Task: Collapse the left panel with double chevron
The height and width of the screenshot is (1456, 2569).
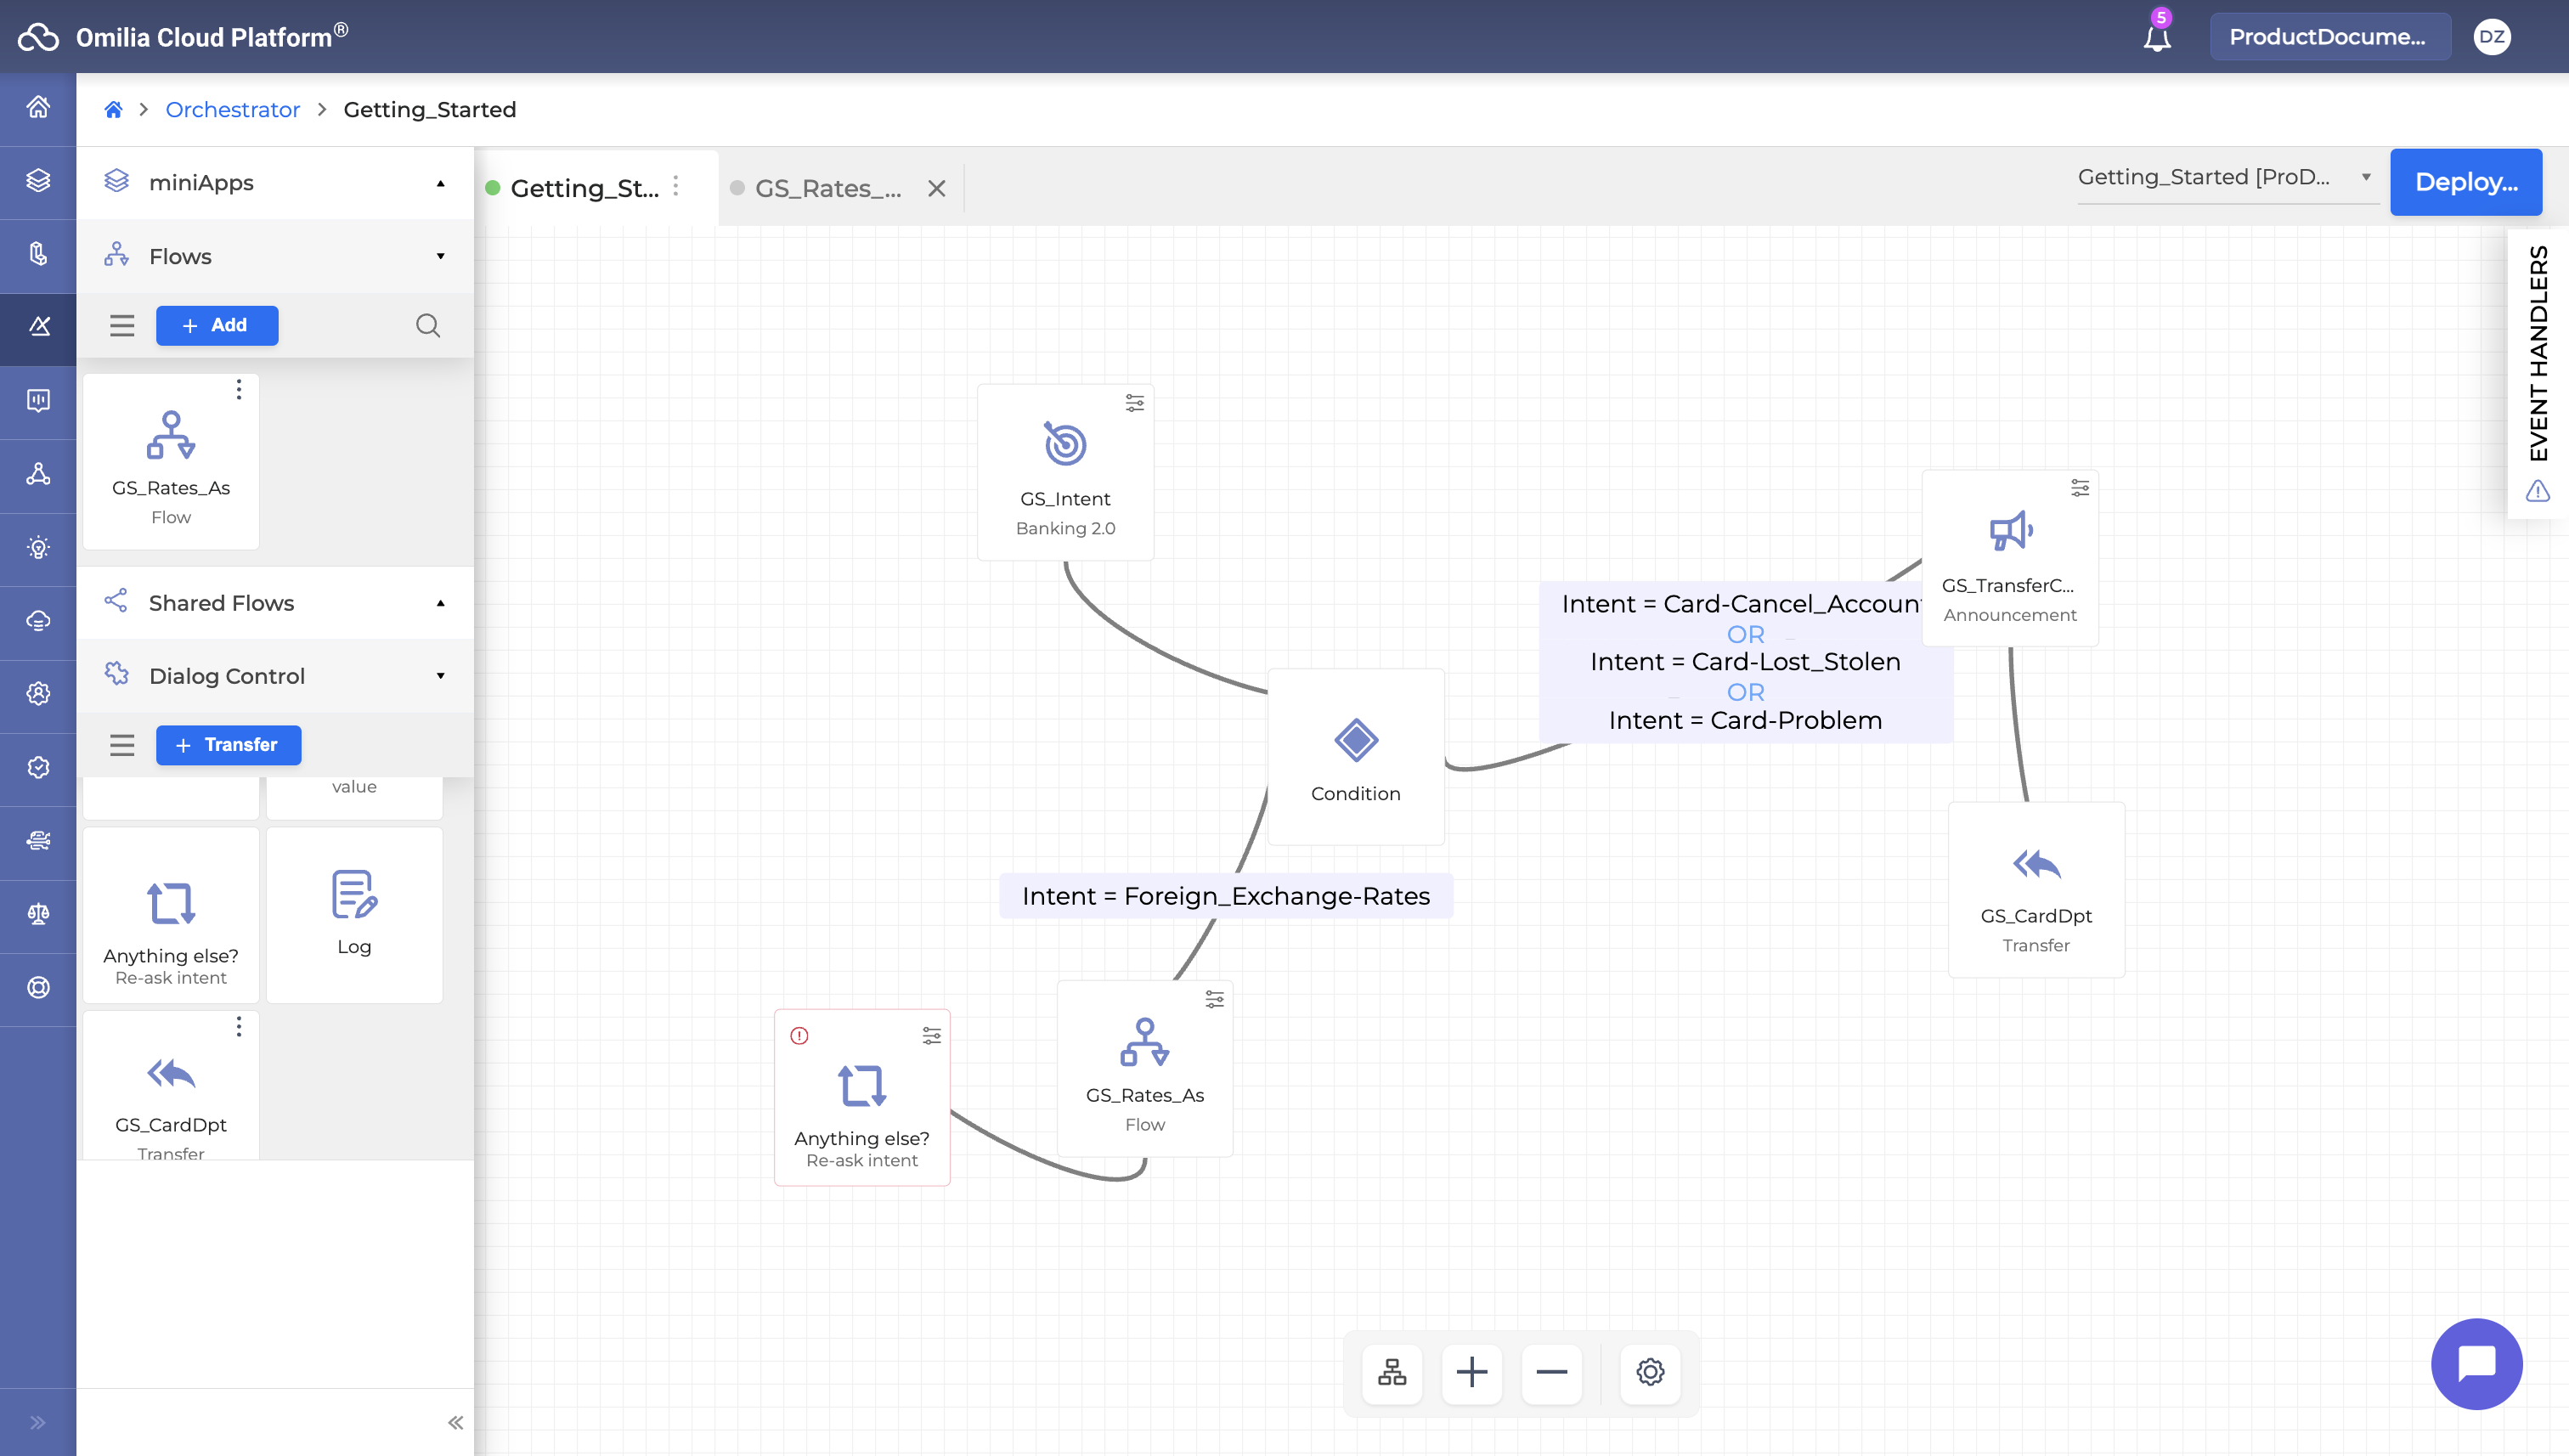Action: 455,1422
